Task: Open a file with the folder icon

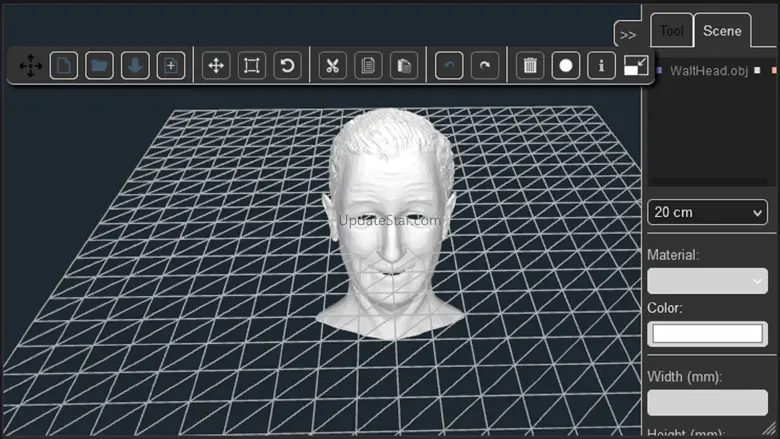Action: tap(99, 66)
